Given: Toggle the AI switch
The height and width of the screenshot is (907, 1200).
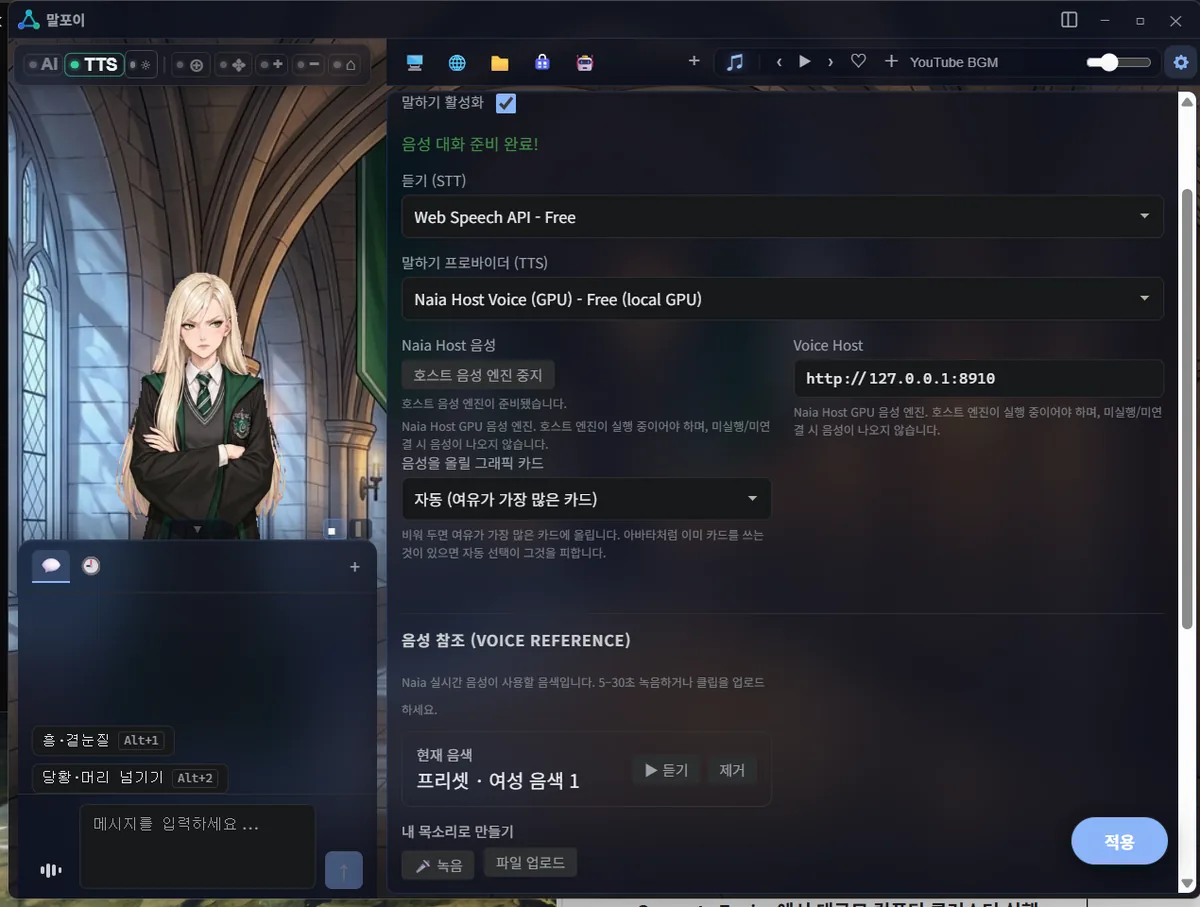Looking at the screenshot, I should (x=44, y=65).
